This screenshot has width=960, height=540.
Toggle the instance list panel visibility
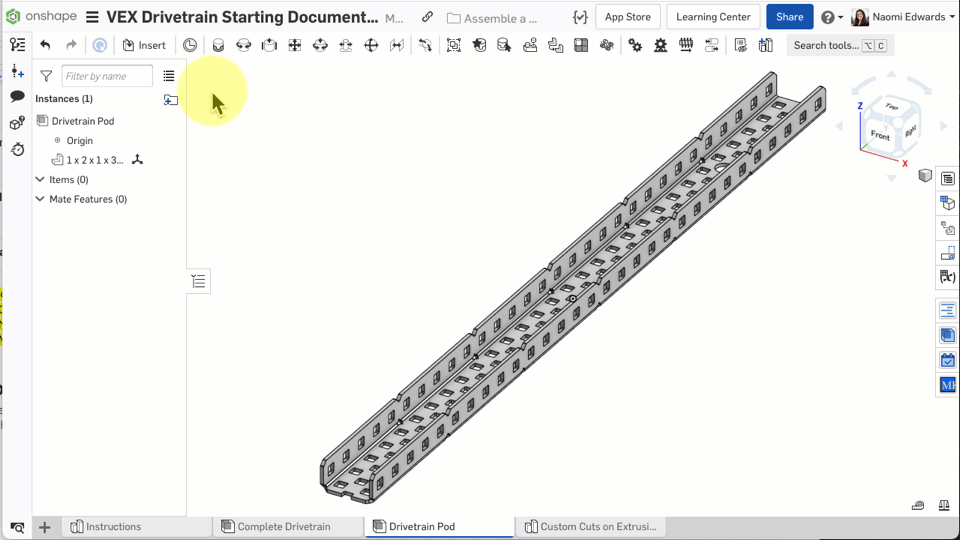pyautogui.click(x=17, y=45)
